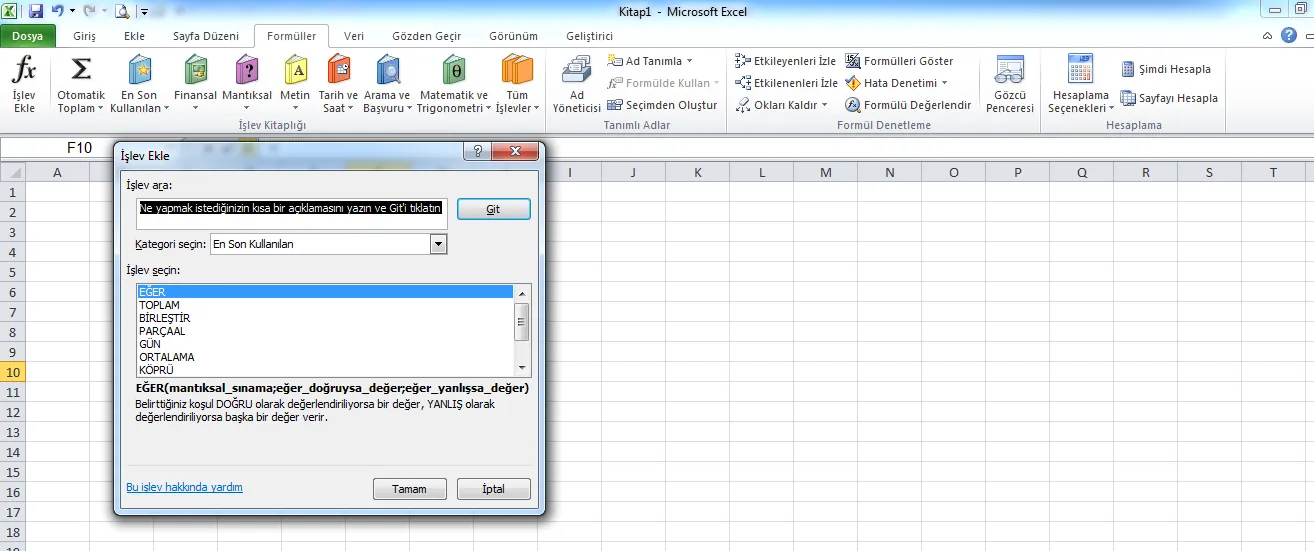Open Otomatik Toplam sigma icon
The height and width of the screenshot is (551, 1314).
tap(81, 72)
